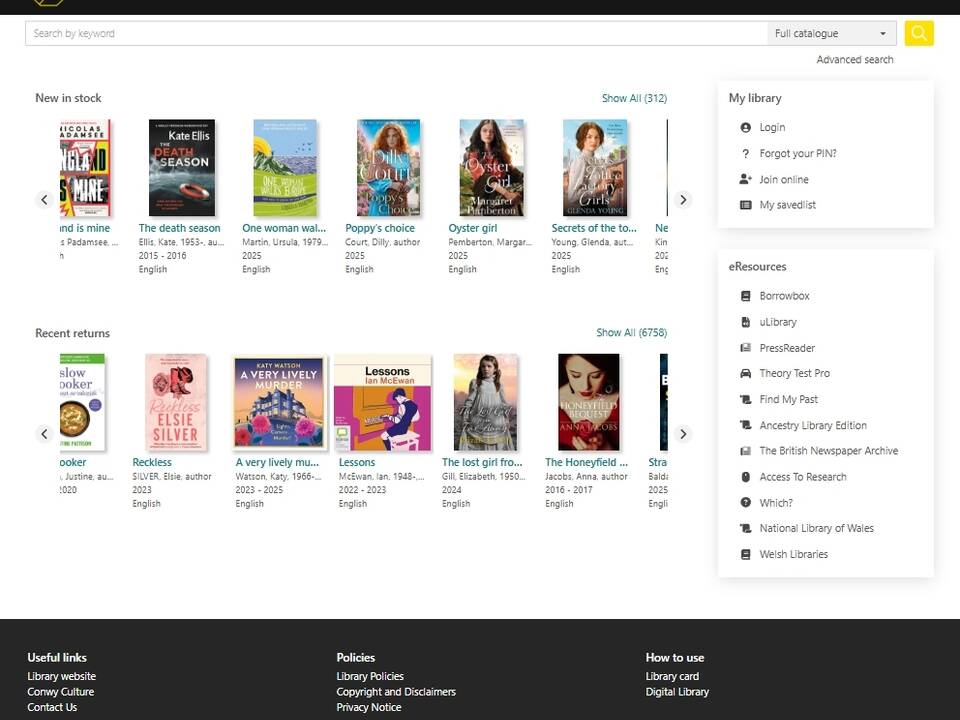
Task: Open A very lively murder cover
Action: tap(279, 402)
